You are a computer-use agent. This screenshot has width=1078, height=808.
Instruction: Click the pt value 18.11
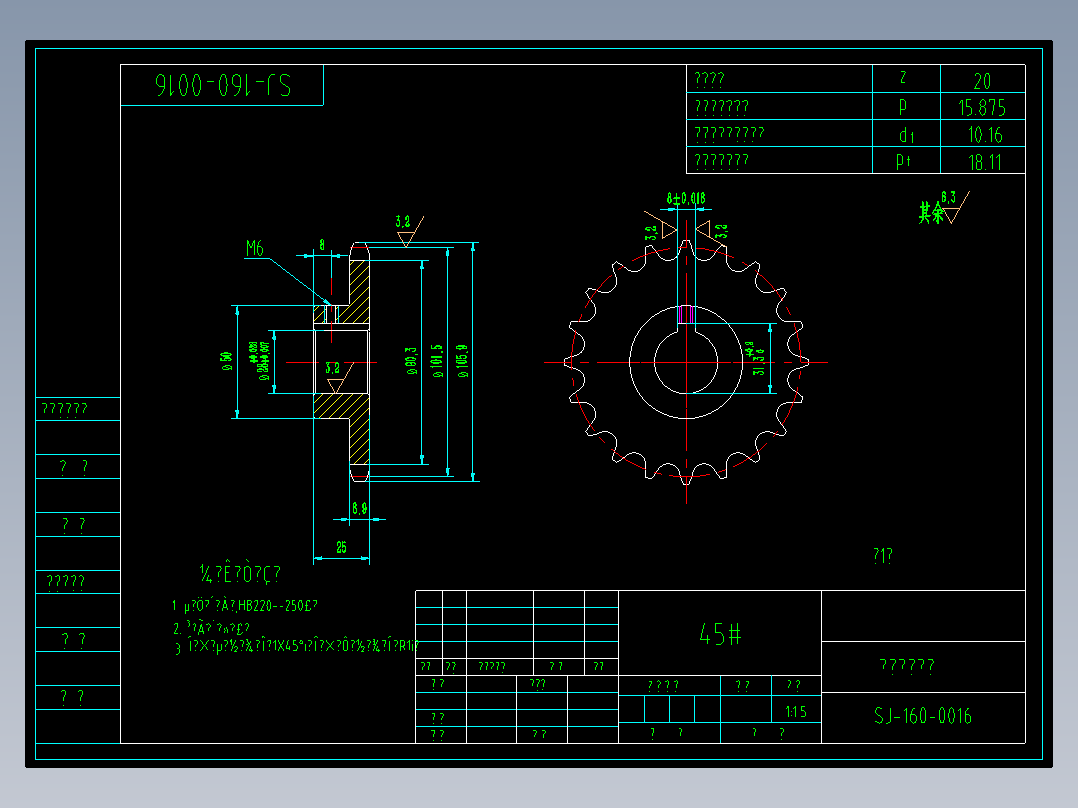click(984, 162)
